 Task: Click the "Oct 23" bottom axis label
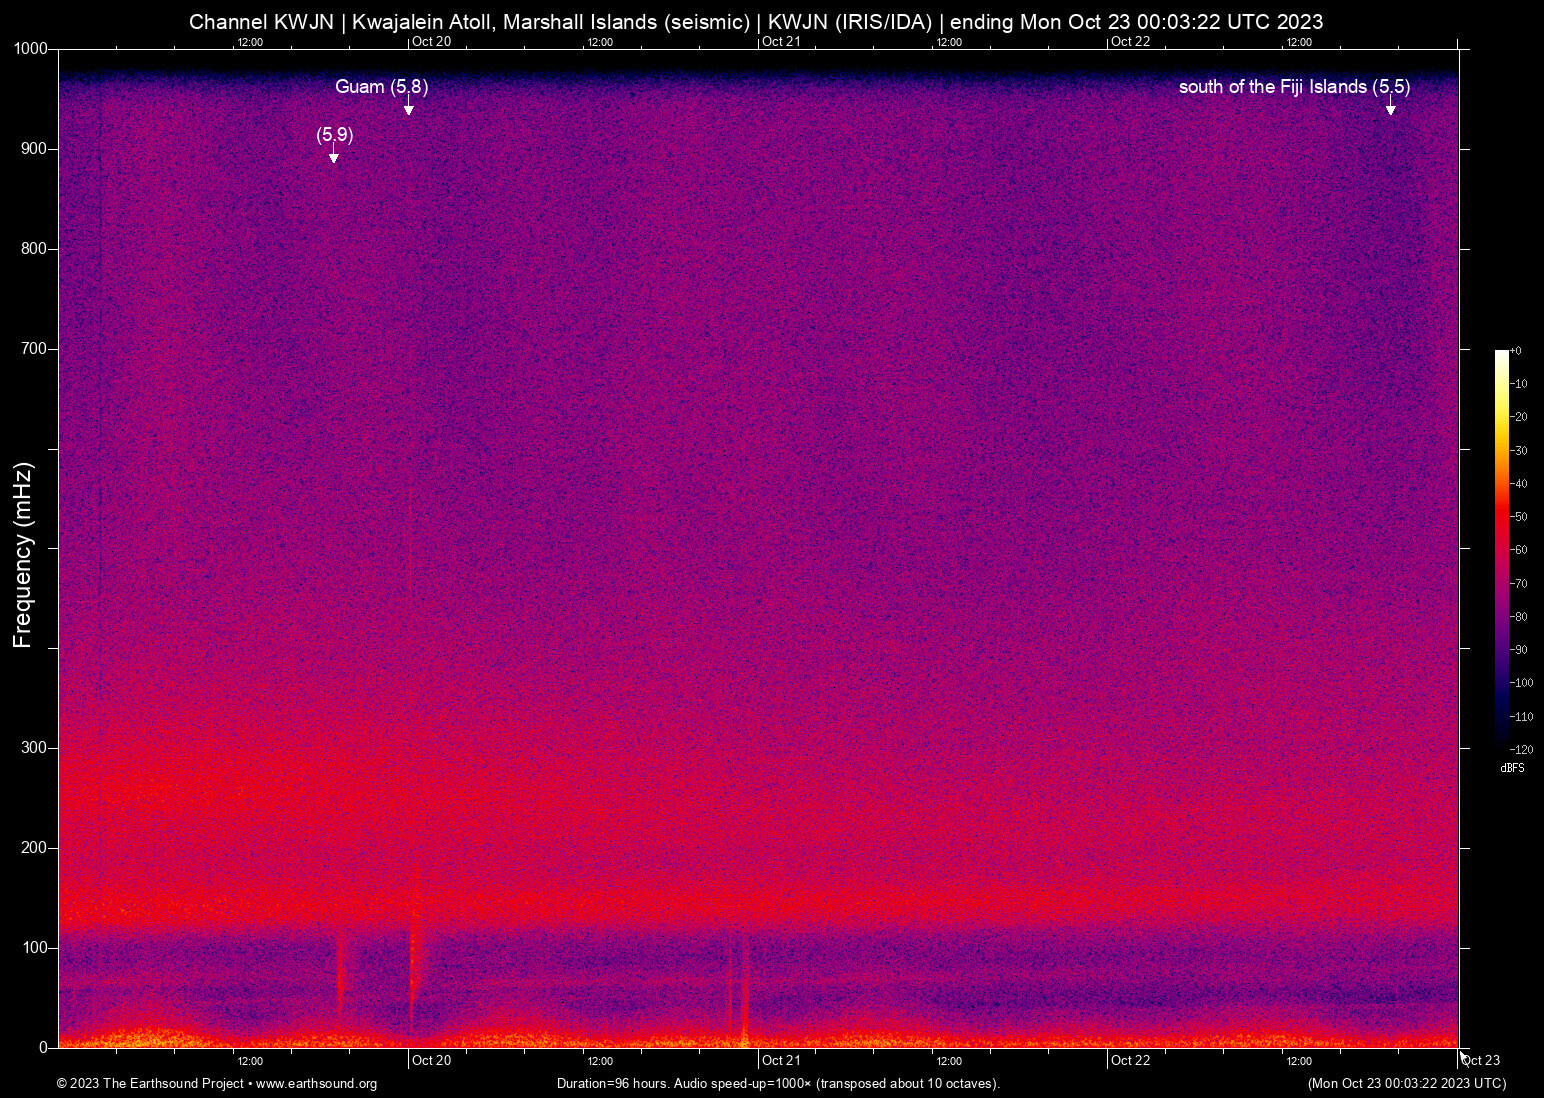(1481, 1061)
